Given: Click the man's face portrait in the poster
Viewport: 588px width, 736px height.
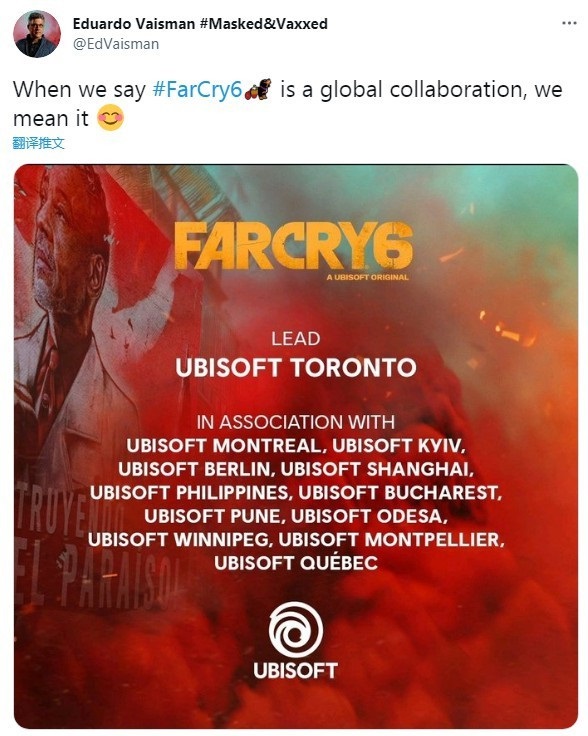Looking at the screenshot, I should pos(70,244).
